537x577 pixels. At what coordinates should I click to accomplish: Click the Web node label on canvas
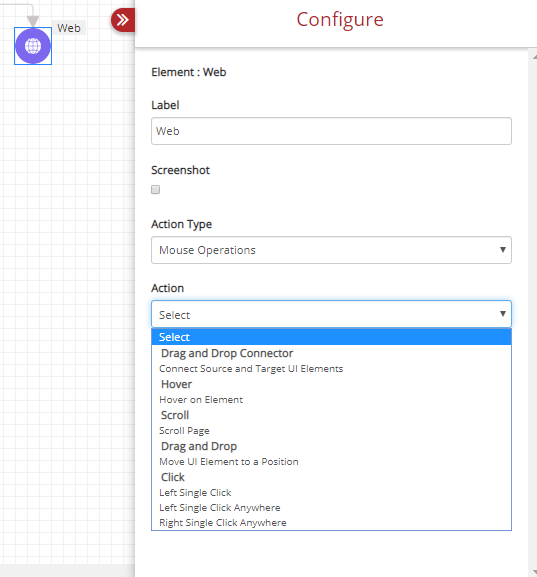[69, 28]
